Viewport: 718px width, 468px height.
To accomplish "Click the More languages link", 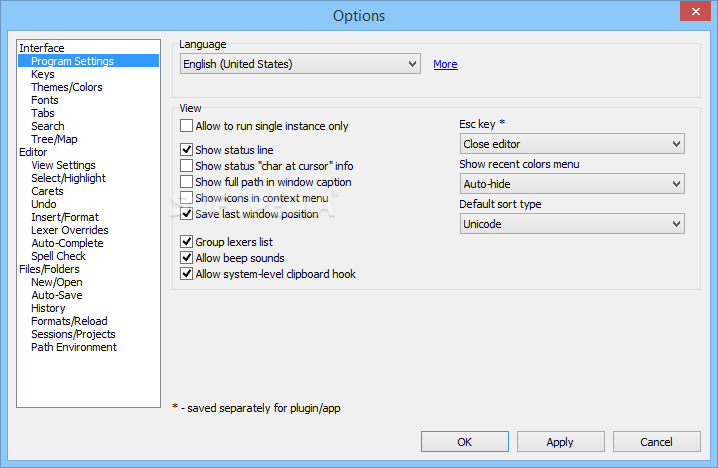I will [x=445, y=64].
